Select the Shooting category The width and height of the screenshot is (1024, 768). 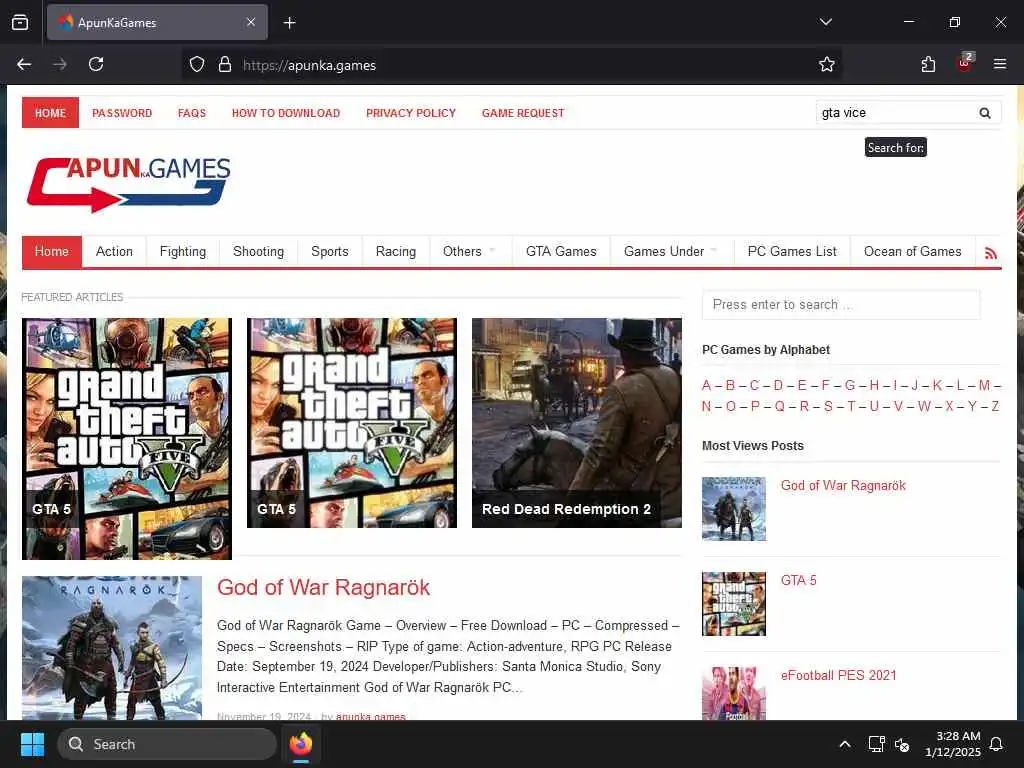[259, 251]
